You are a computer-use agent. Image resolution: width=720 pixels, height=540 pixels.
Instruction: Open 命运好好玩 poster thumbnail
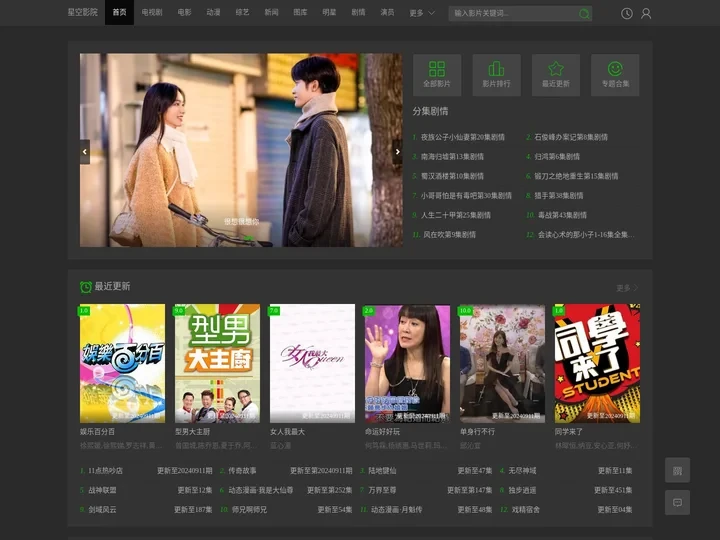coord(407,363)
